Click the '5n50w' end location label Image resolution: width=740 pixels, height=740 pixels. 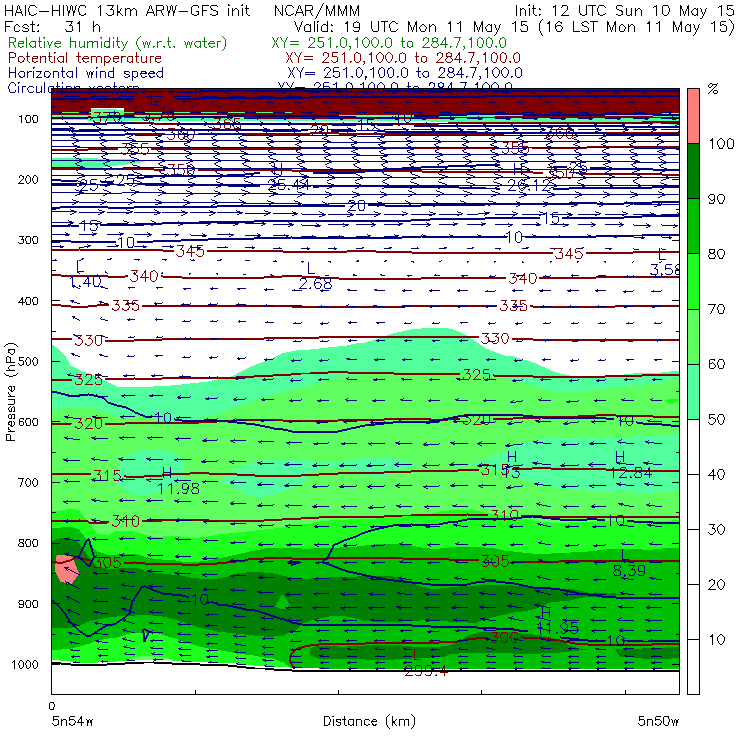[658, 721]
